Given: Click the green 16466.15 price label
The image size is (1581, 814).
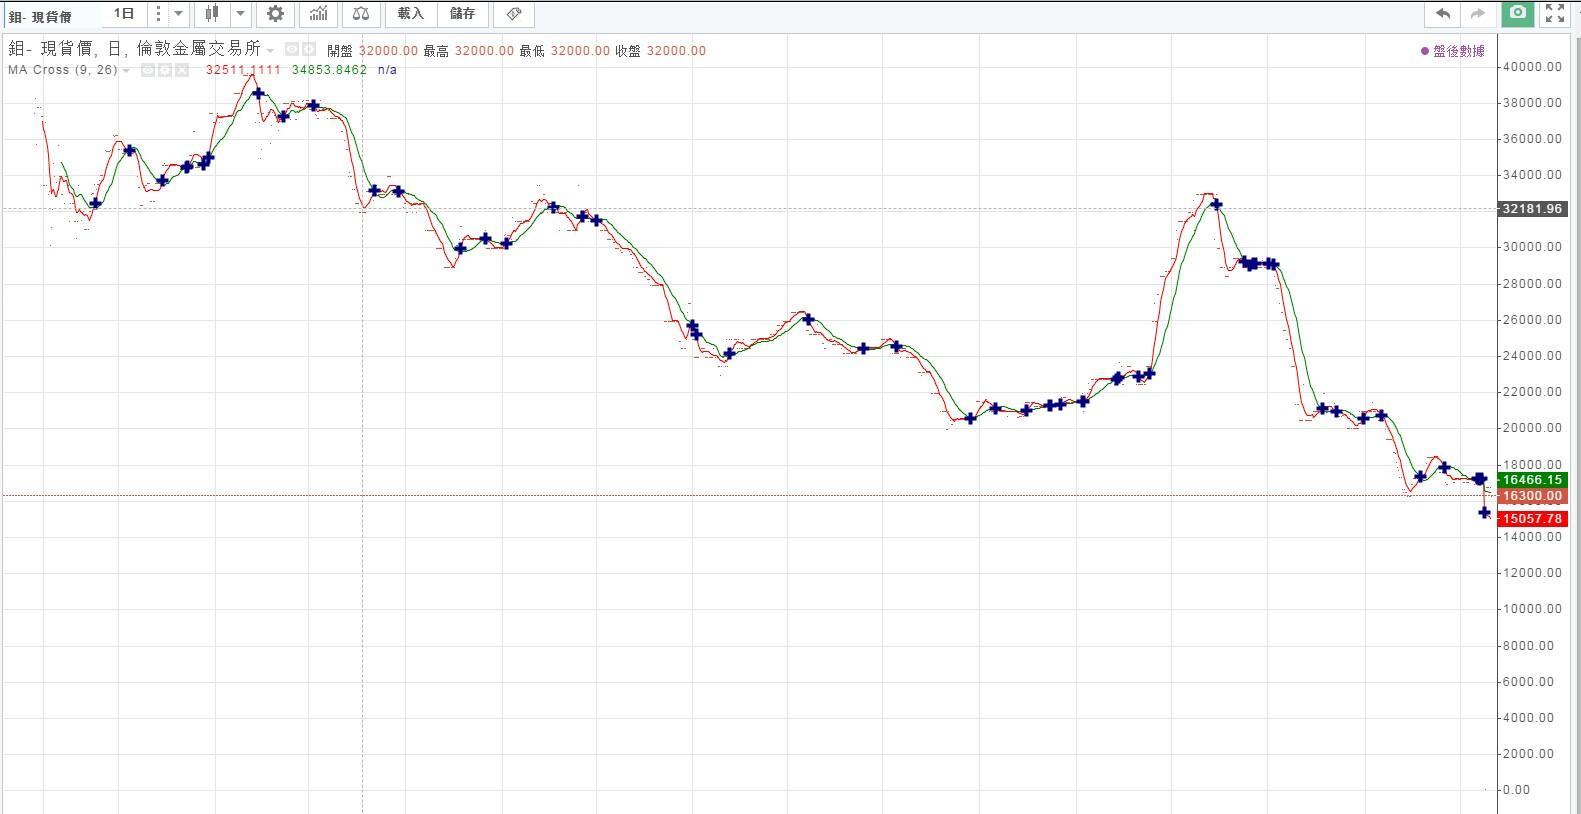Looking at the screenshot, I should click(1531, 480).
